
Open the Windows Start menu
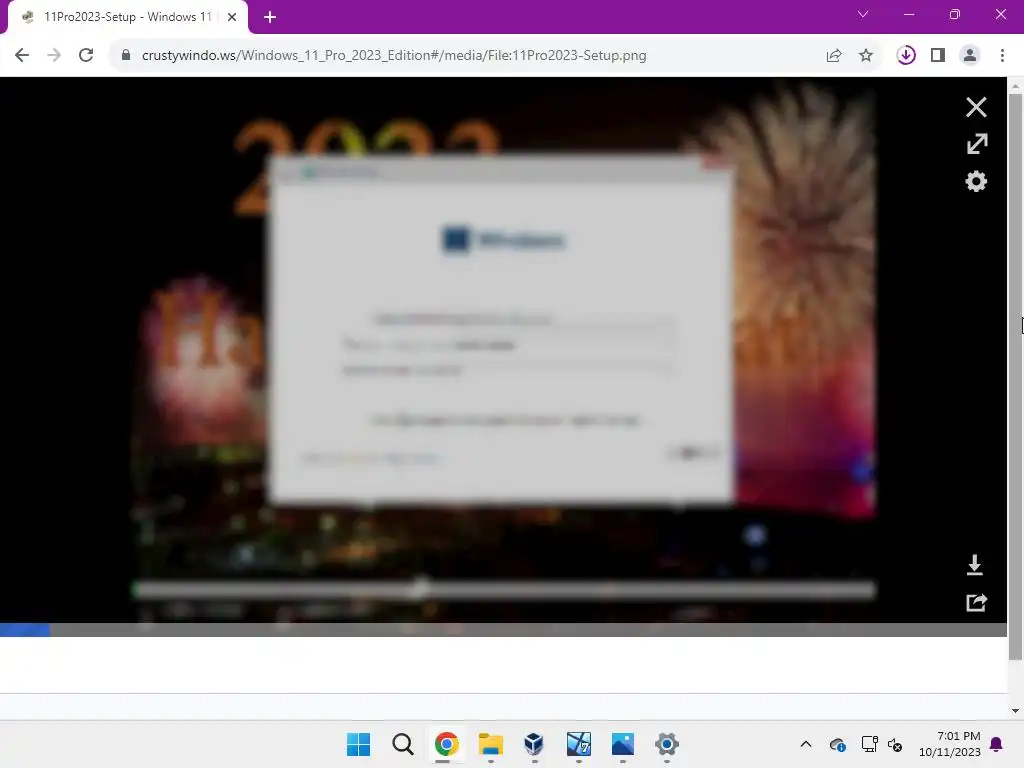pyautogui.click(x=358, y=744)
